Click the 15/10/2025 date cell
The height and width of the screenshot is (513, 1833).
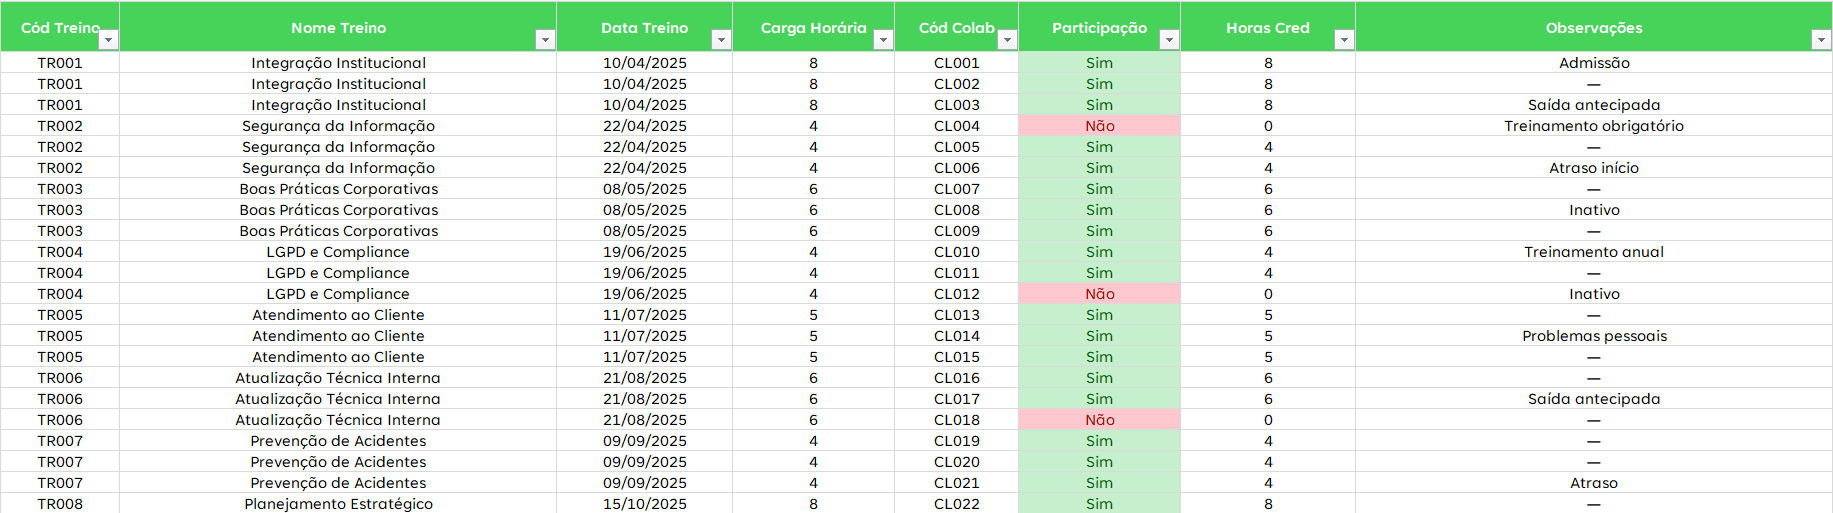(644, 504)
